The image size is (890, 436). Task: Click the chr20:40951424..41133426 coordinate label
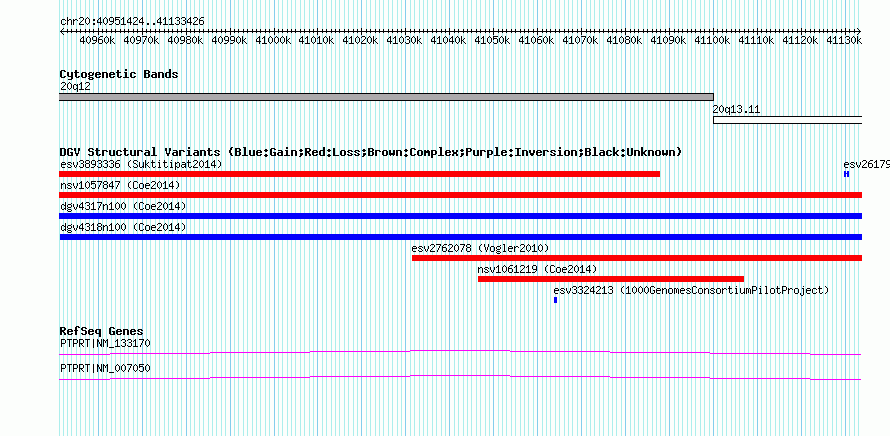pyautogui.click(x=132, y=22)
